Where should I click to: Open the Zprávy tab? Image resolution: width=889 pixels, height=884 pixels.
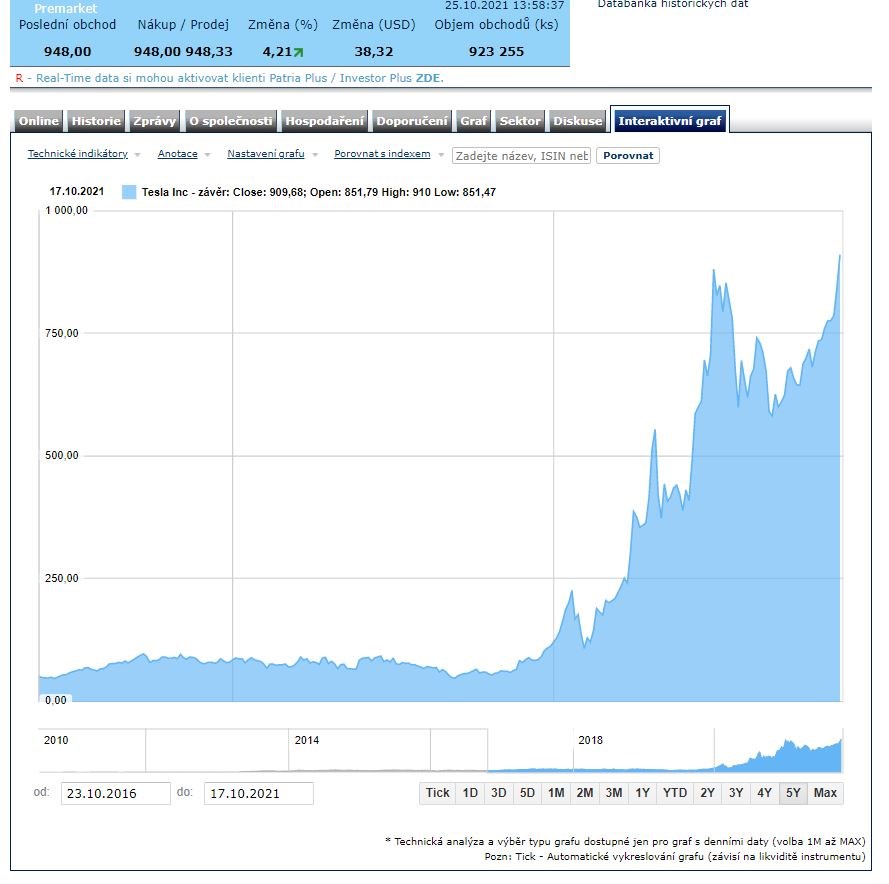point(154,121)
